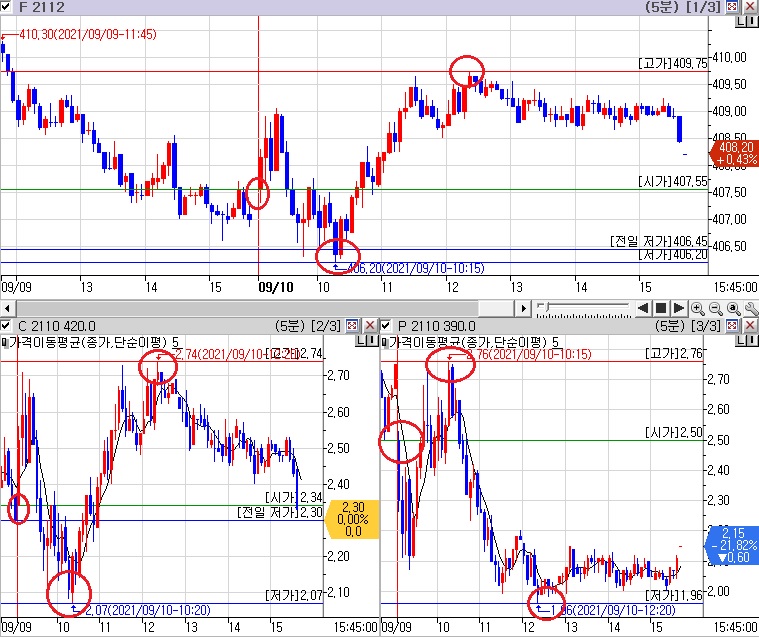Click the blue 2.15 -21.82% price tag
759x637 pixels.
click(x=732, y=546)
